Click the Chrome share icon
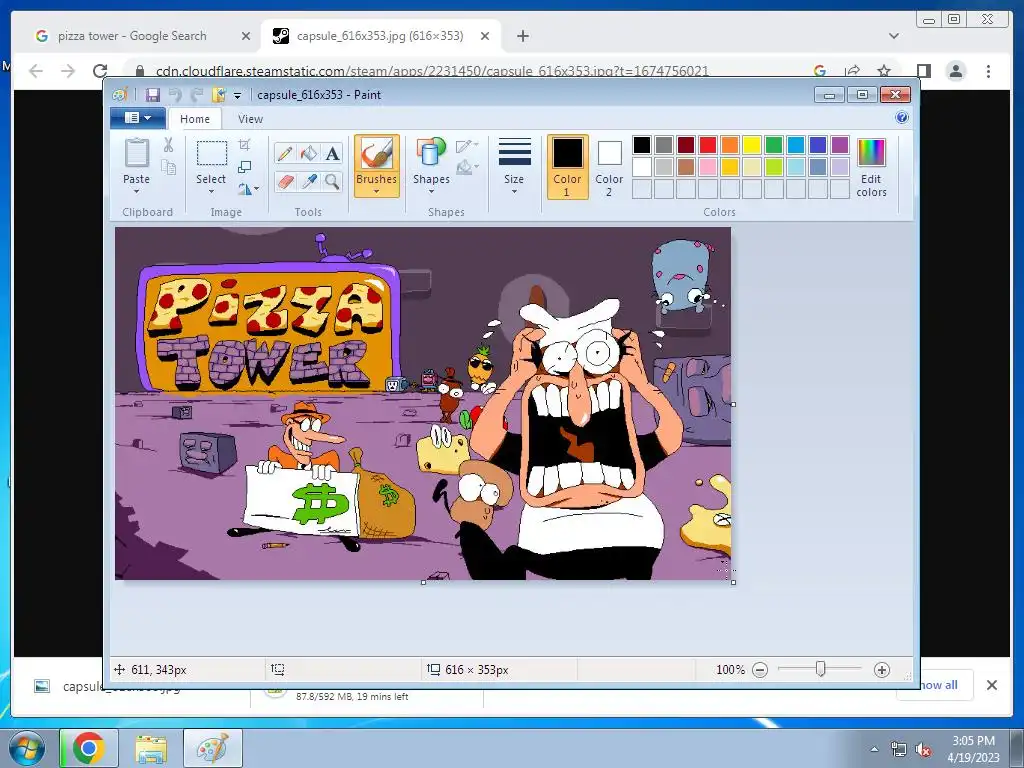Image resolution: width=1024 pixels, height=768 pixels. point(852,71)
